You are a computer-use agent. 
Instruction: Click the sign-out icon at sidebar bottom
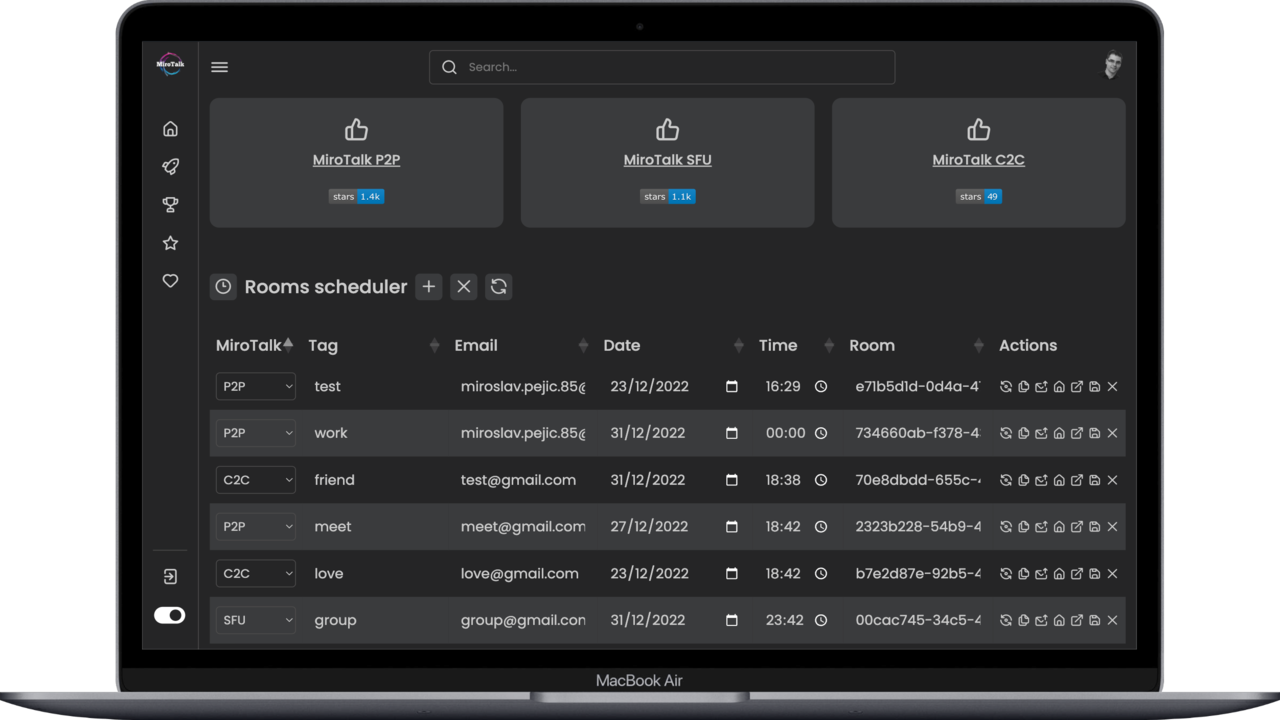coord(170,575)
